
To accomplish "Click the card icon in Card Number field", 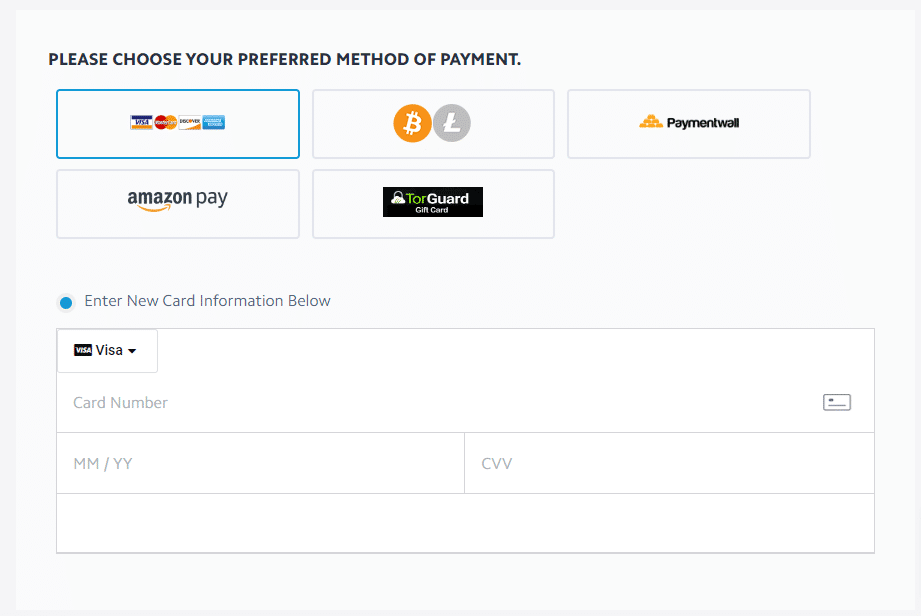I will point(836,402).
